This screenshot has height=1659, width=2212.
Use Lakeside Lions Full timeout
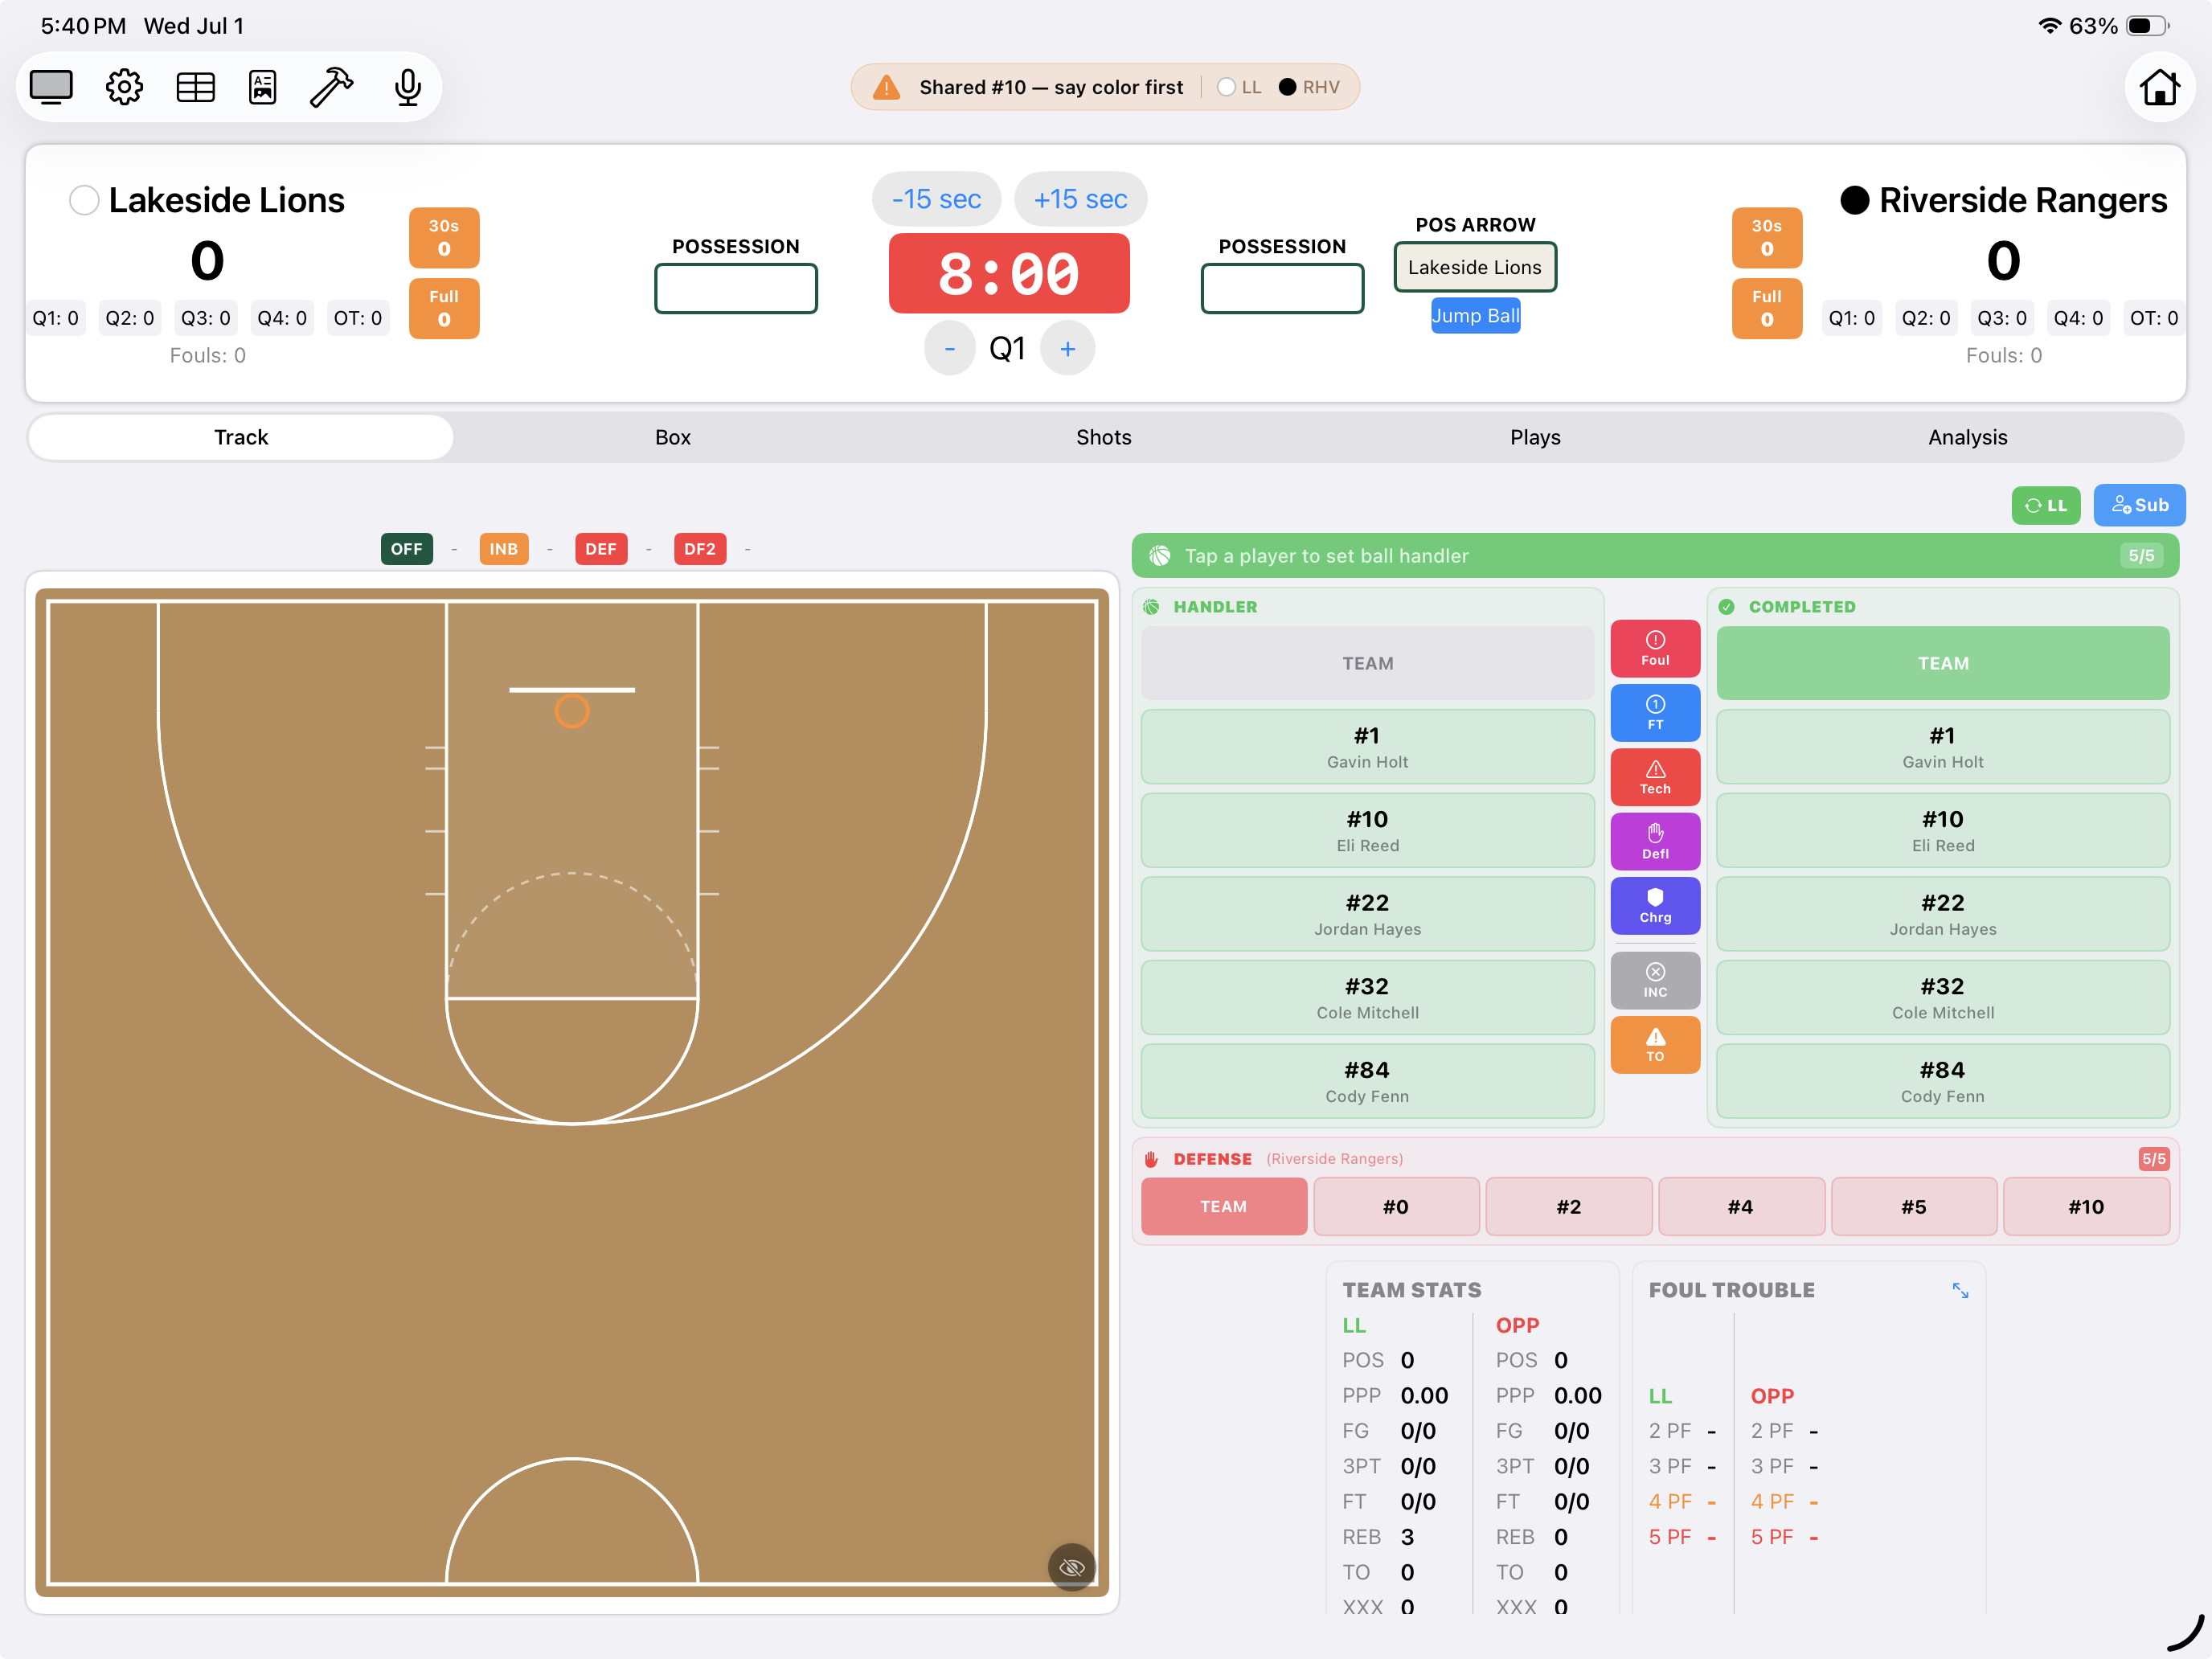(x=444, y=308)
